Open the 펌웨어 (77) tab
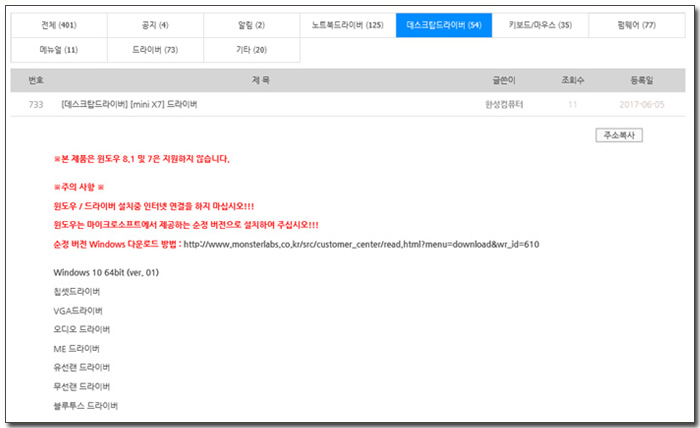The height and width of the screenshot is (428, 700). 636,25
